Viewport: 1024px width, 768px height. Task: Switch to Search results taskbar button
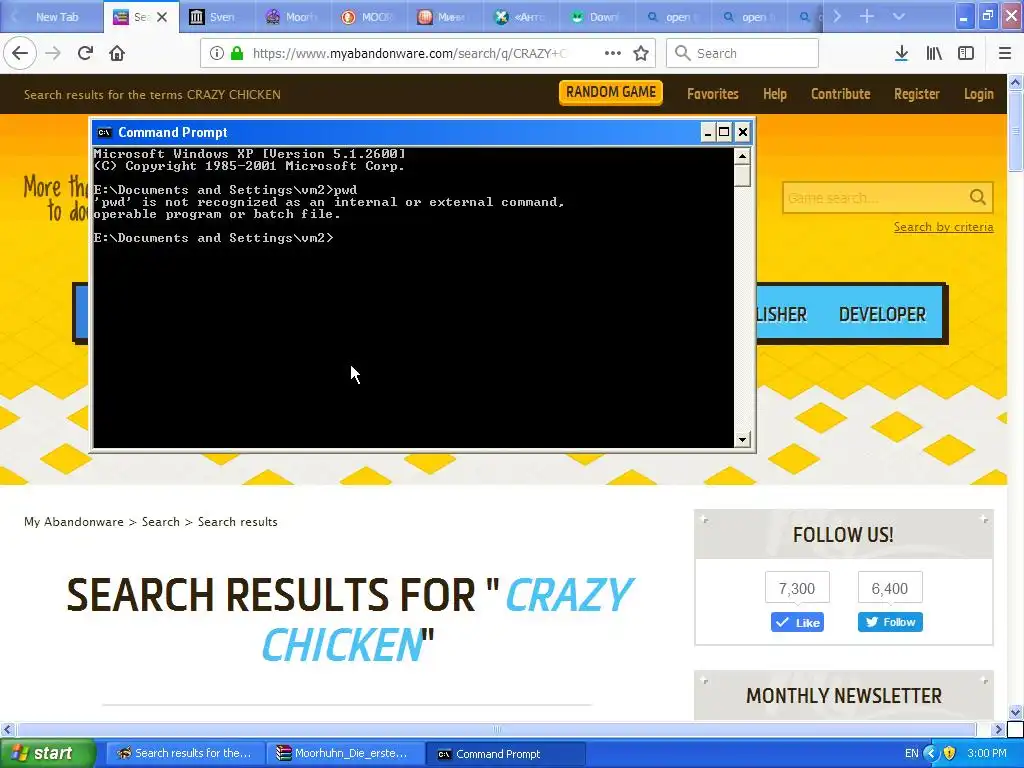click(x=184, y=753)
